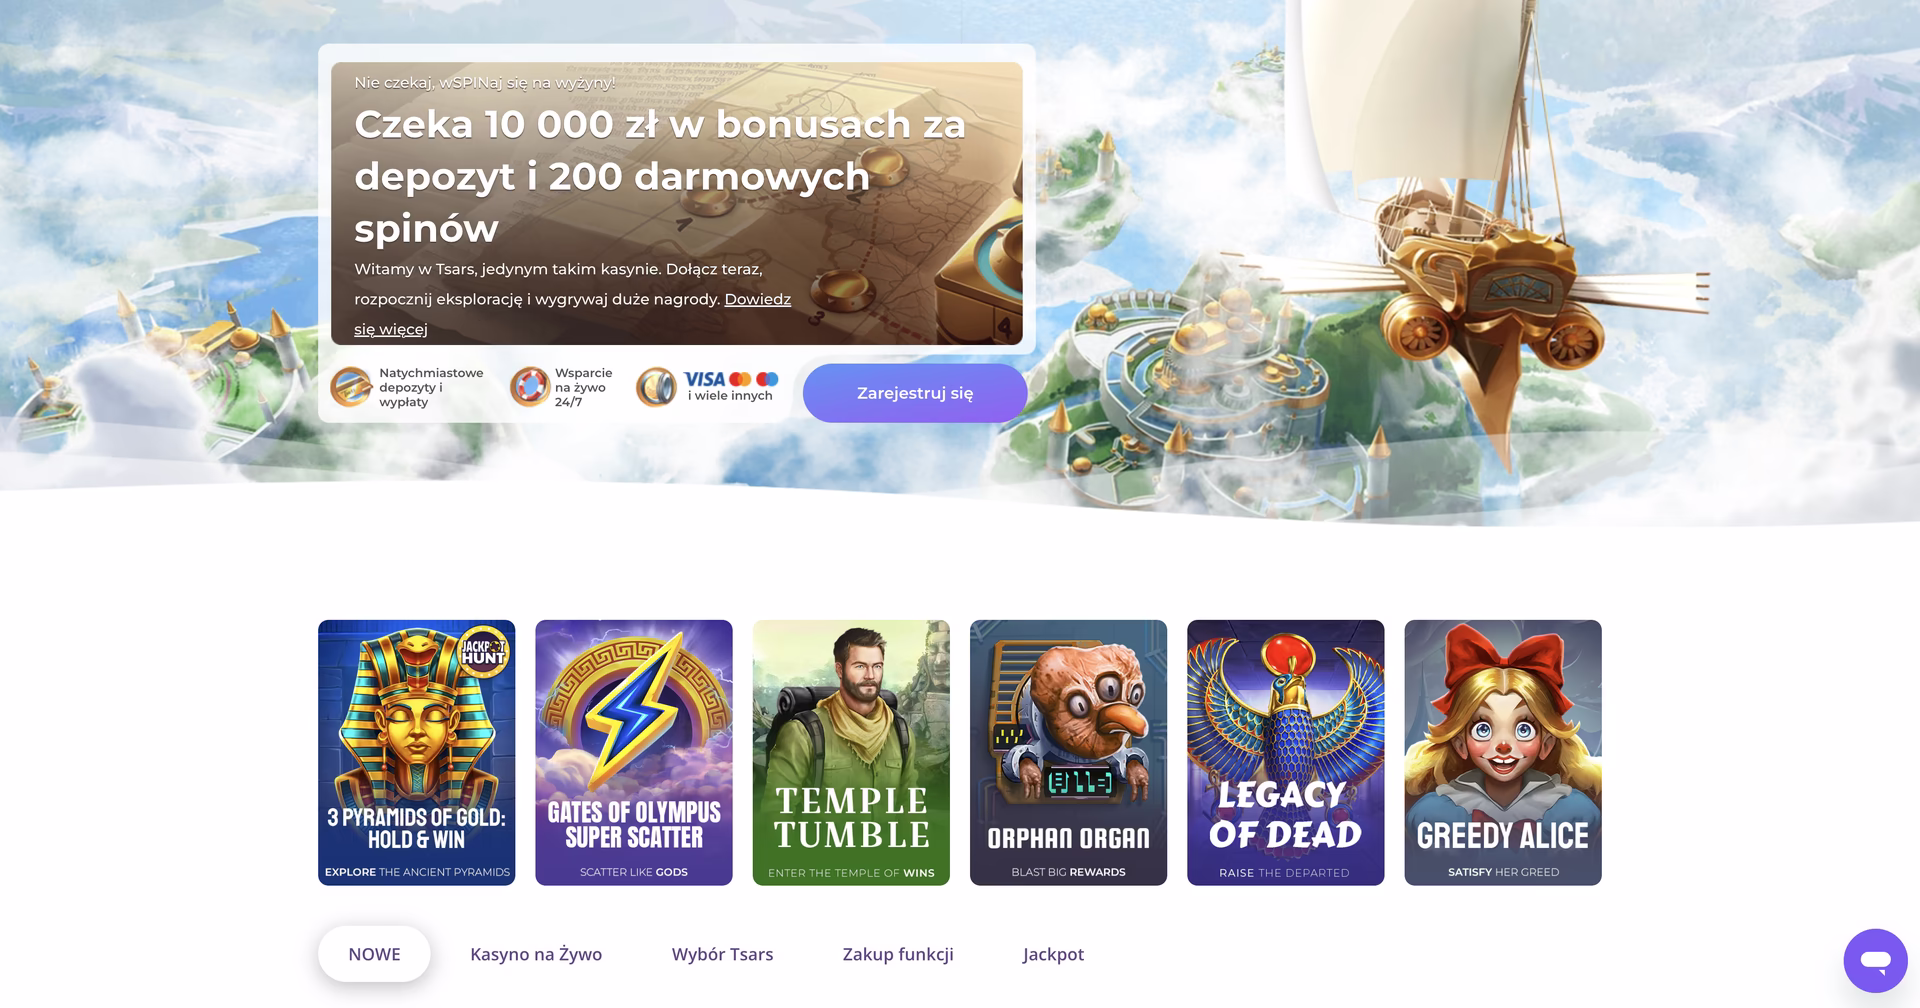Image resolution: width=1920 pixels, height=1008 pixels.
Task: Open the Jackpot tab
Action: (1053, 954)
